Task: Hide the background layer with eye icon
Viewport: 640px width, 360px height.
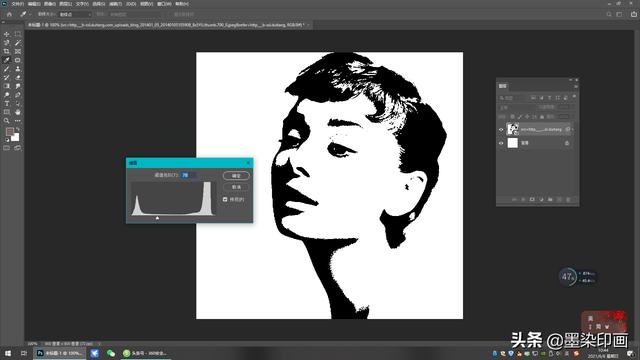Action: point(501,143)
